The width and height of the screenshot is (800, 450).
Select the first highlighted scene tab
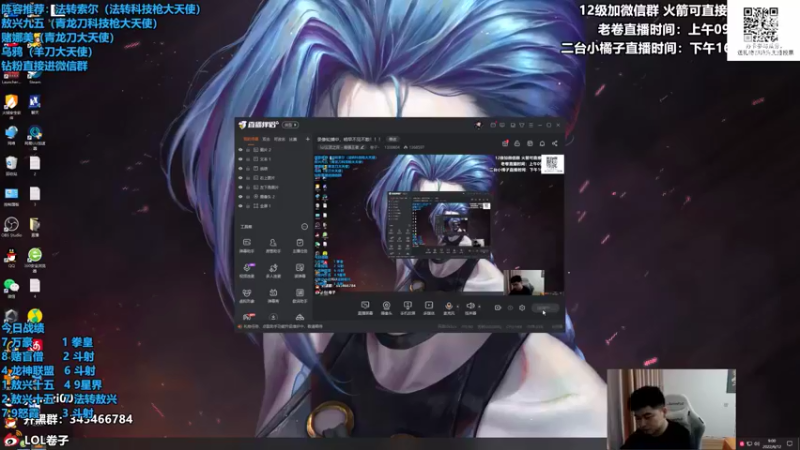click(x=251, y=139)
